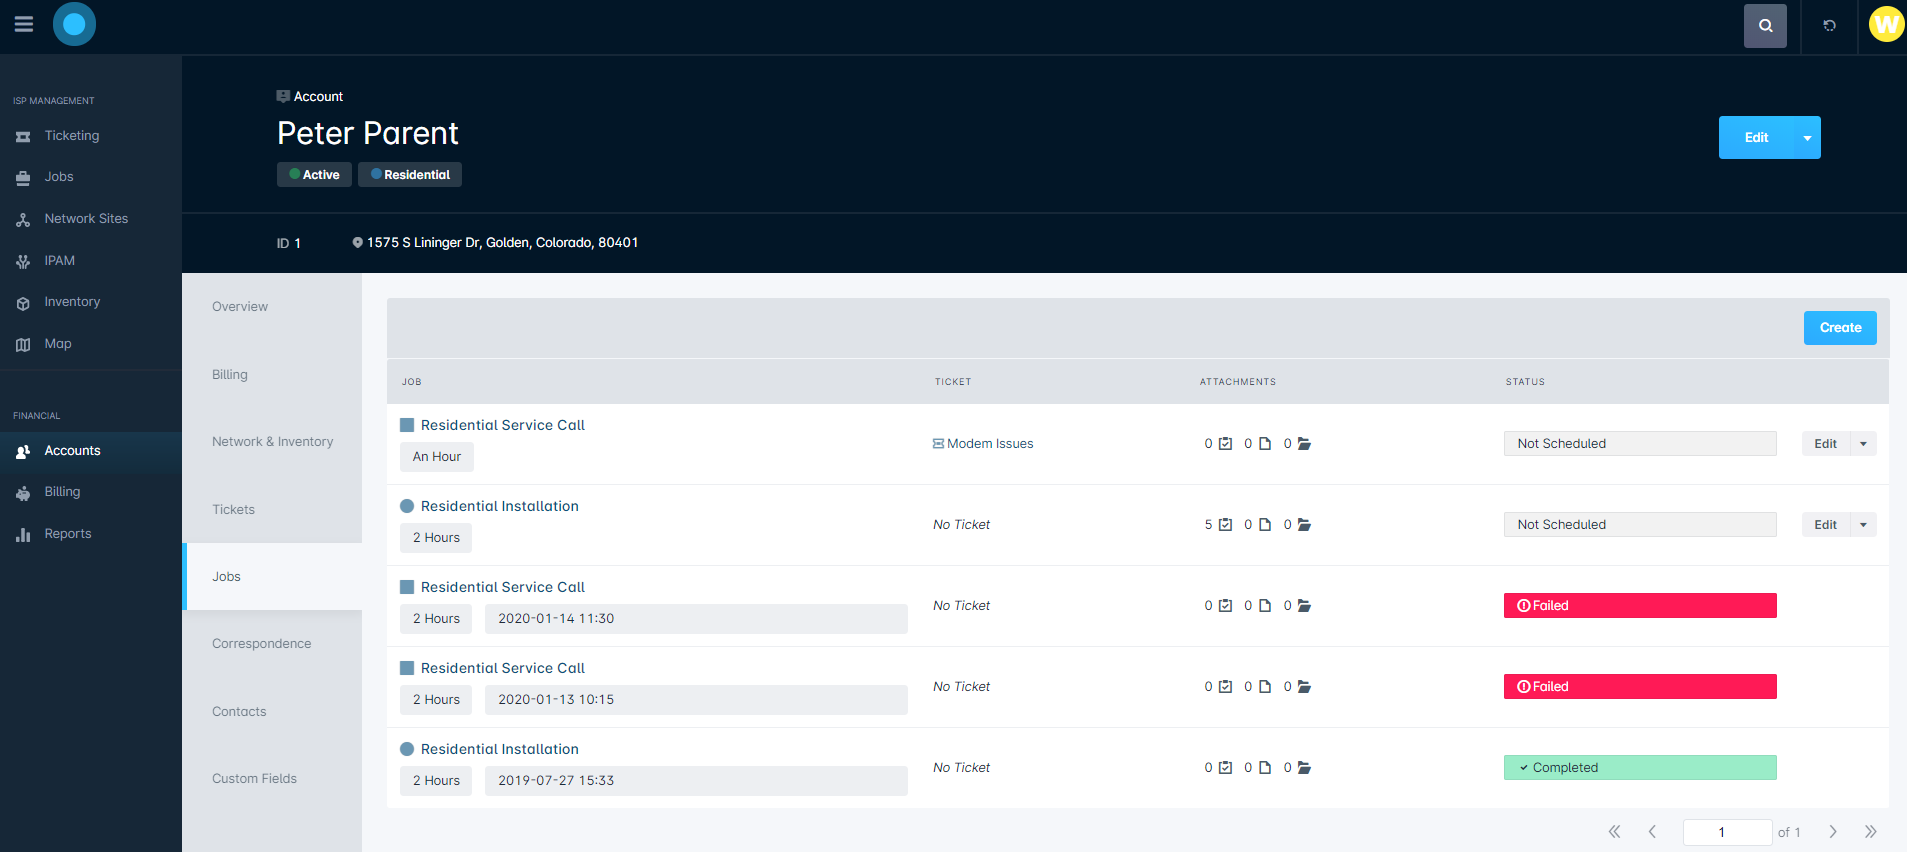
Task: Open the Network & Inventory tab
Action: 272,442
